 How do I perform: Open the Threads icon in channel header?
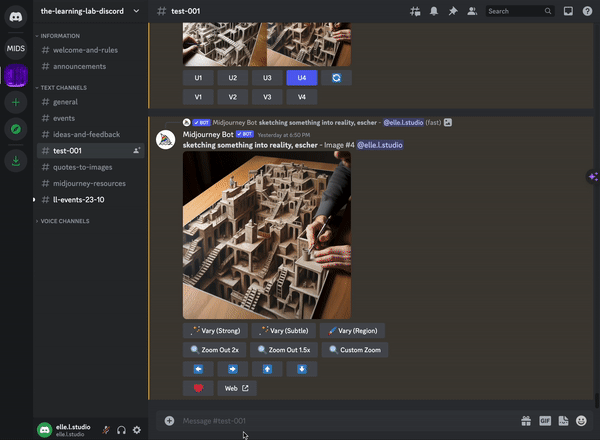pyautogui.click(x=415, y=11)
